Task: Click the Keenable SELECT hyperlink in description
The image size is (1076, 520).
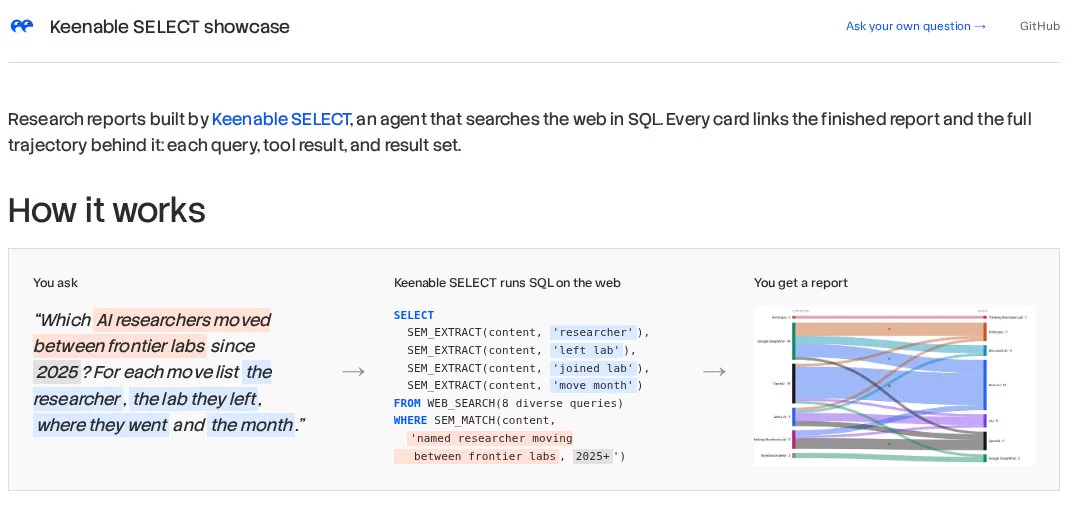Action: point(281,119)
